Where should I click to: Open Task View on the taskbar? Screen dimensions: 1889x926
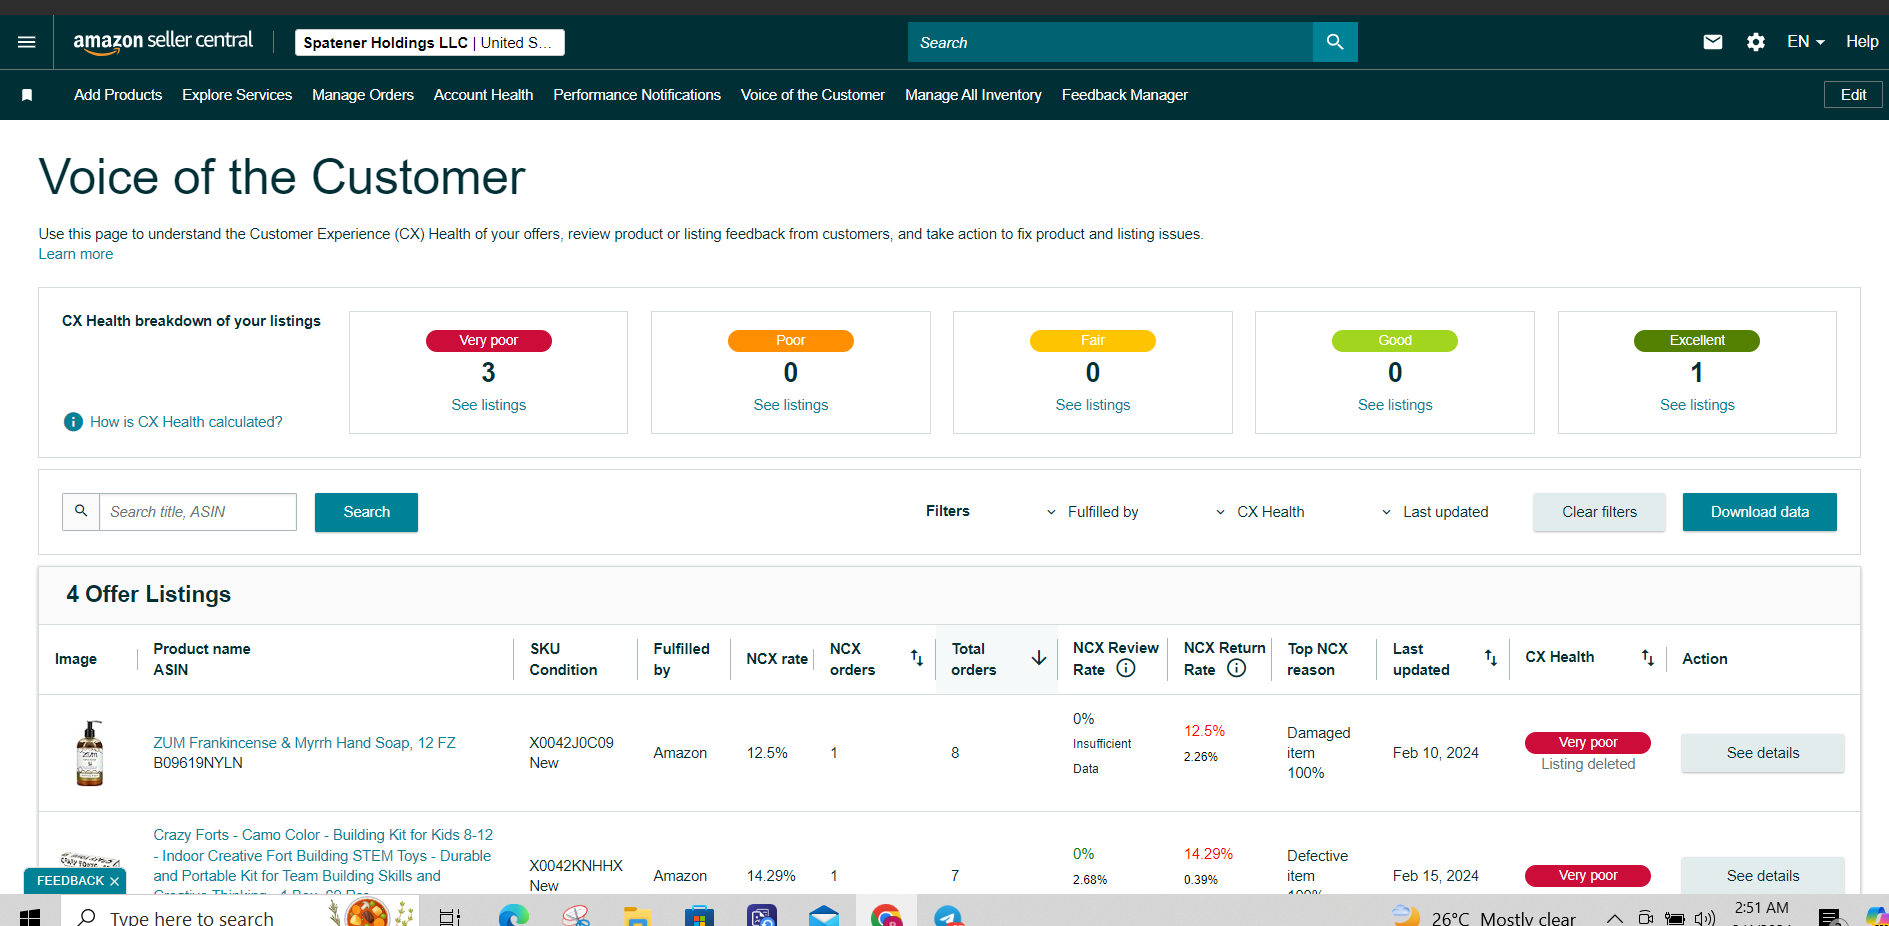click(450, 916)
